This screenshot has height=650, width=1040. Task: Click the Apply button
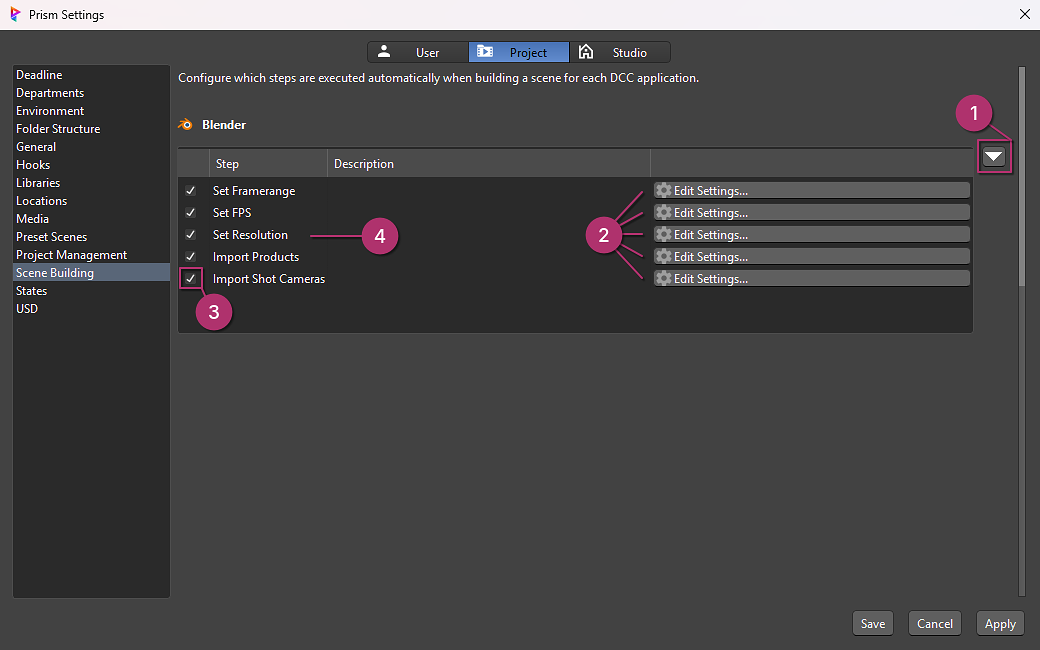pos(1000,623)
